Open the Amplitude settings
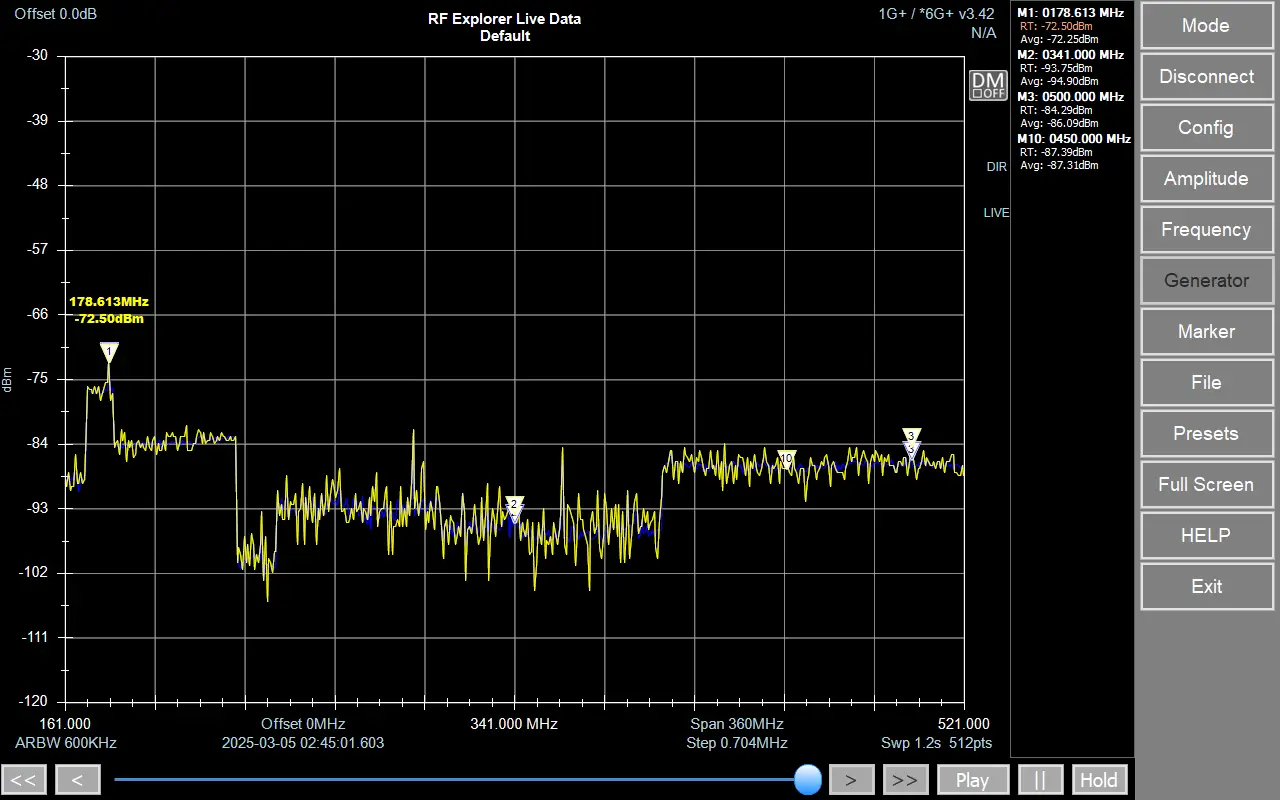This screenshot has height=800, width=1280. click(x=1205, y=179)
